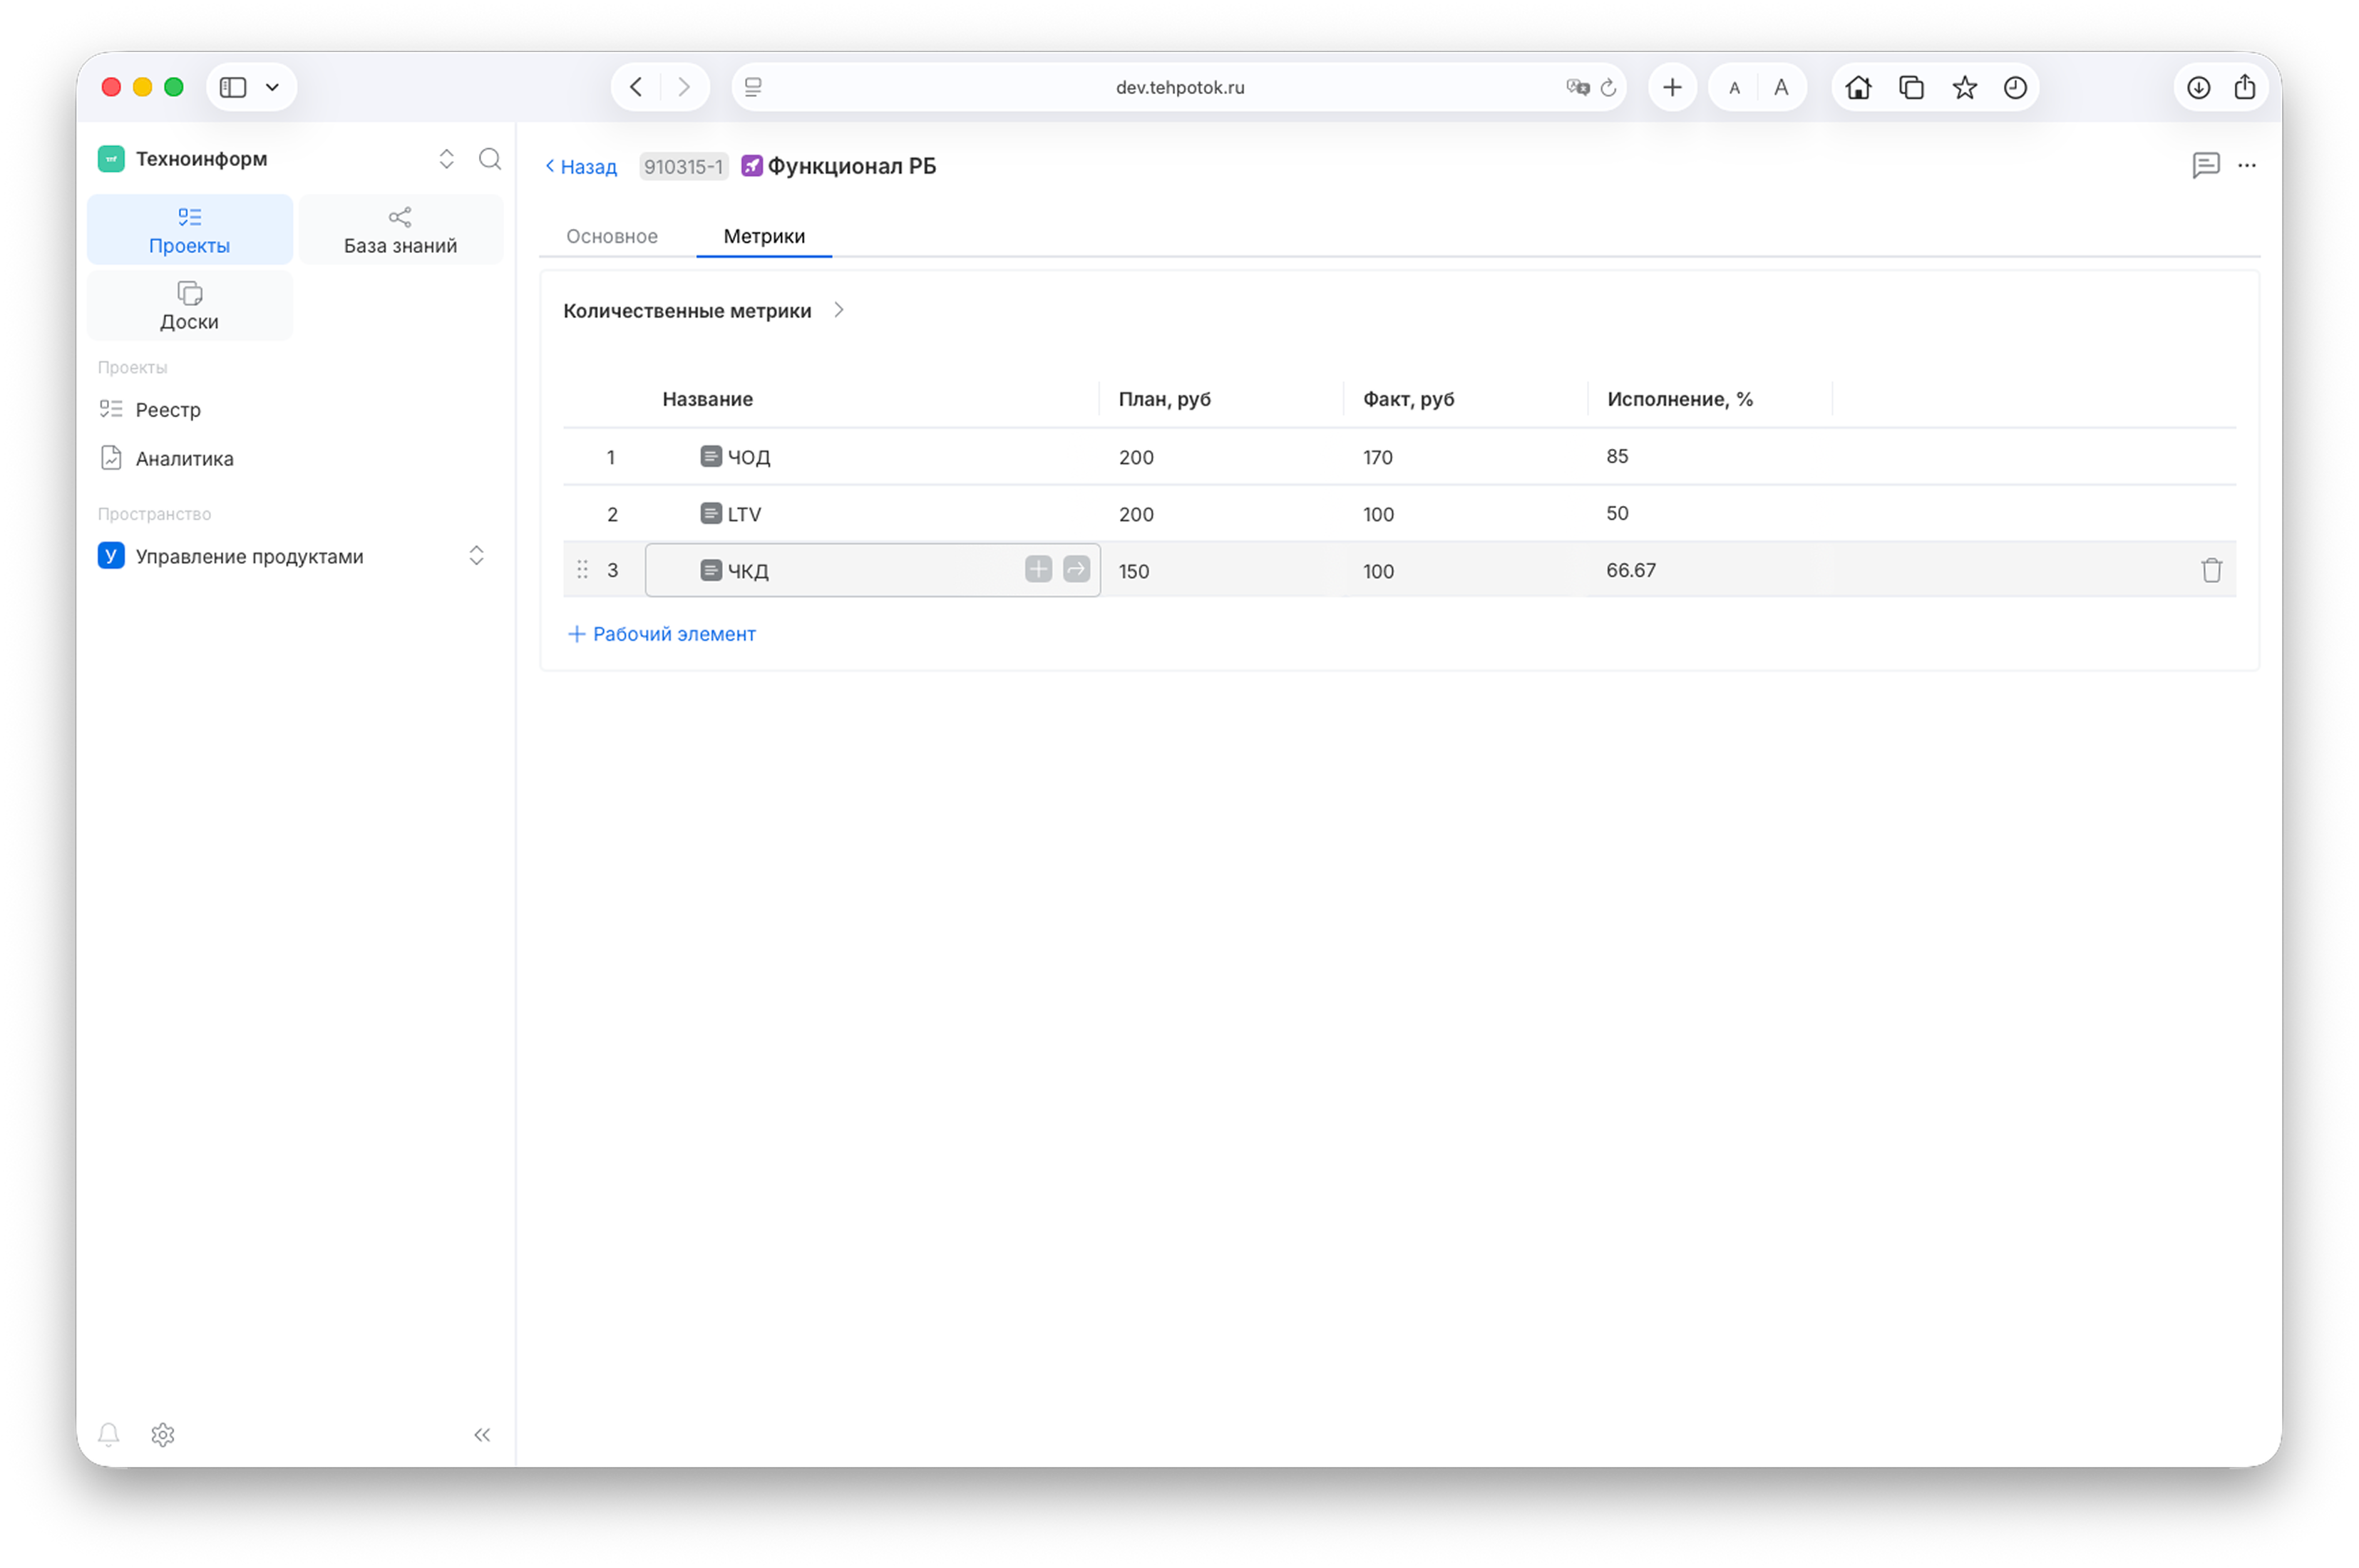Grab the drag handle of row 3
The width and height of the screenshot is (2359, 1568).
tap(582, 570)
